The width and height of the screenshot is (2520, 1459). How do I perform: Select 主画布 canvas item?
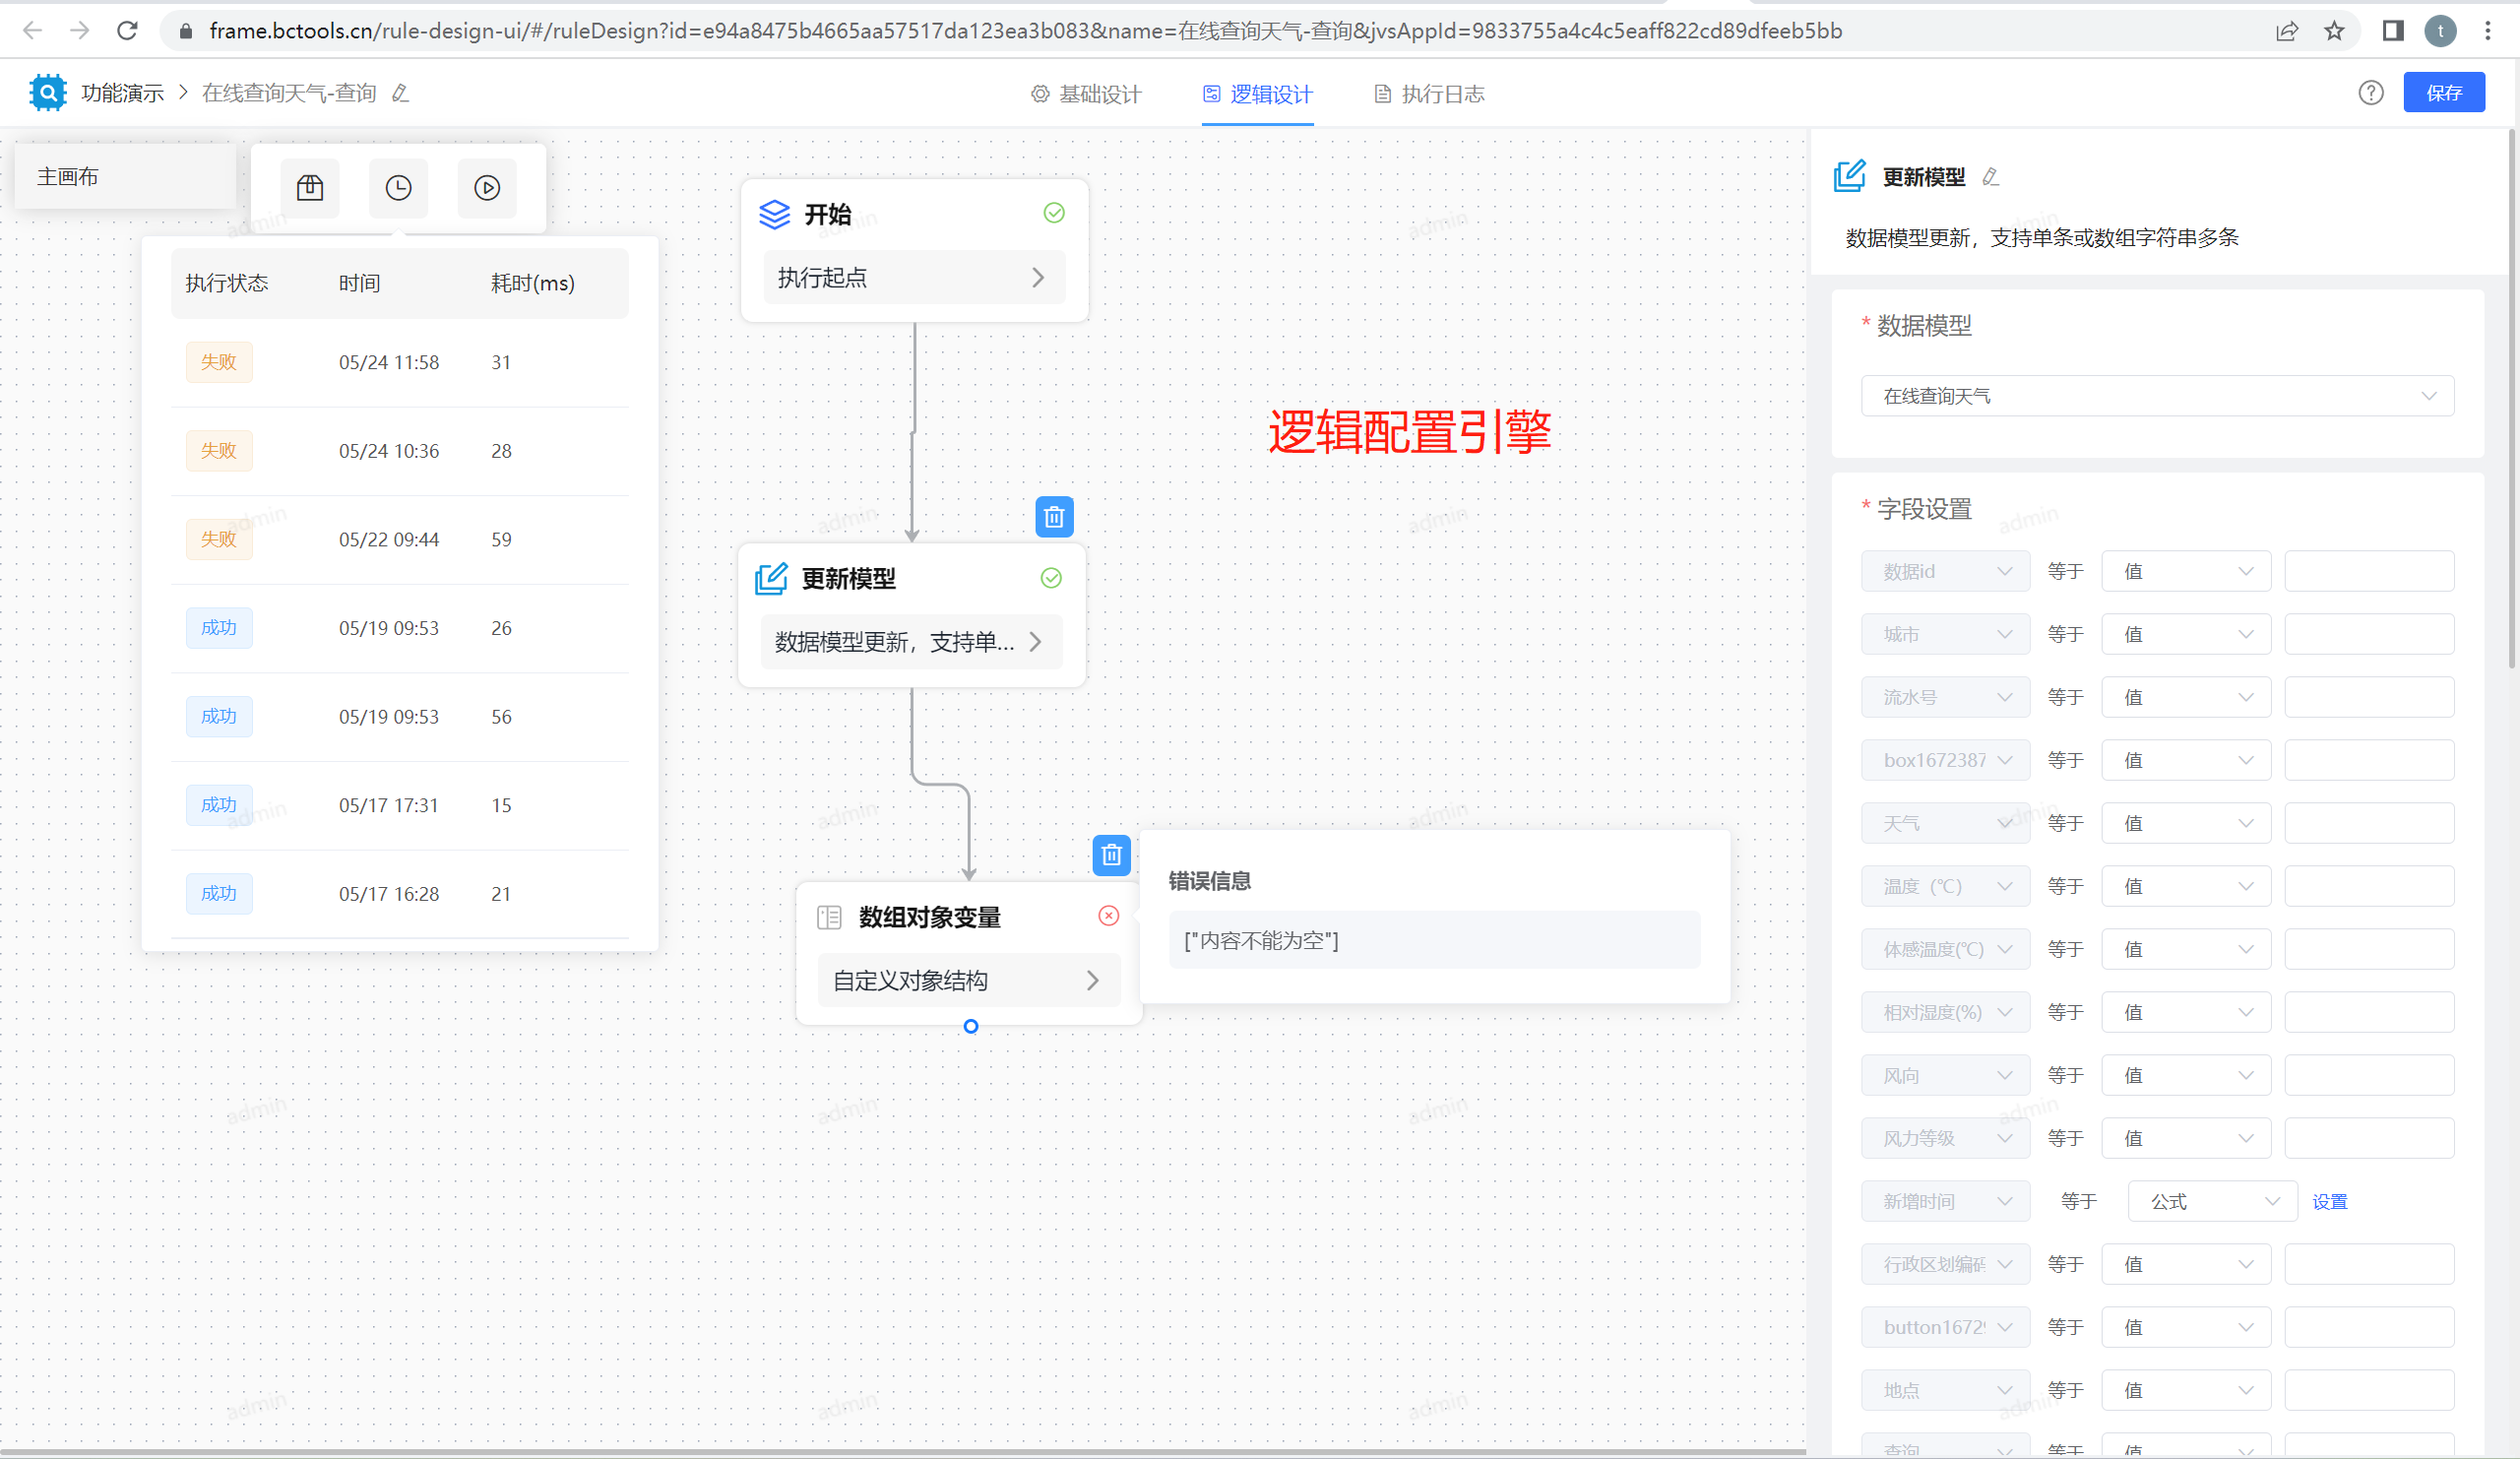125,176
